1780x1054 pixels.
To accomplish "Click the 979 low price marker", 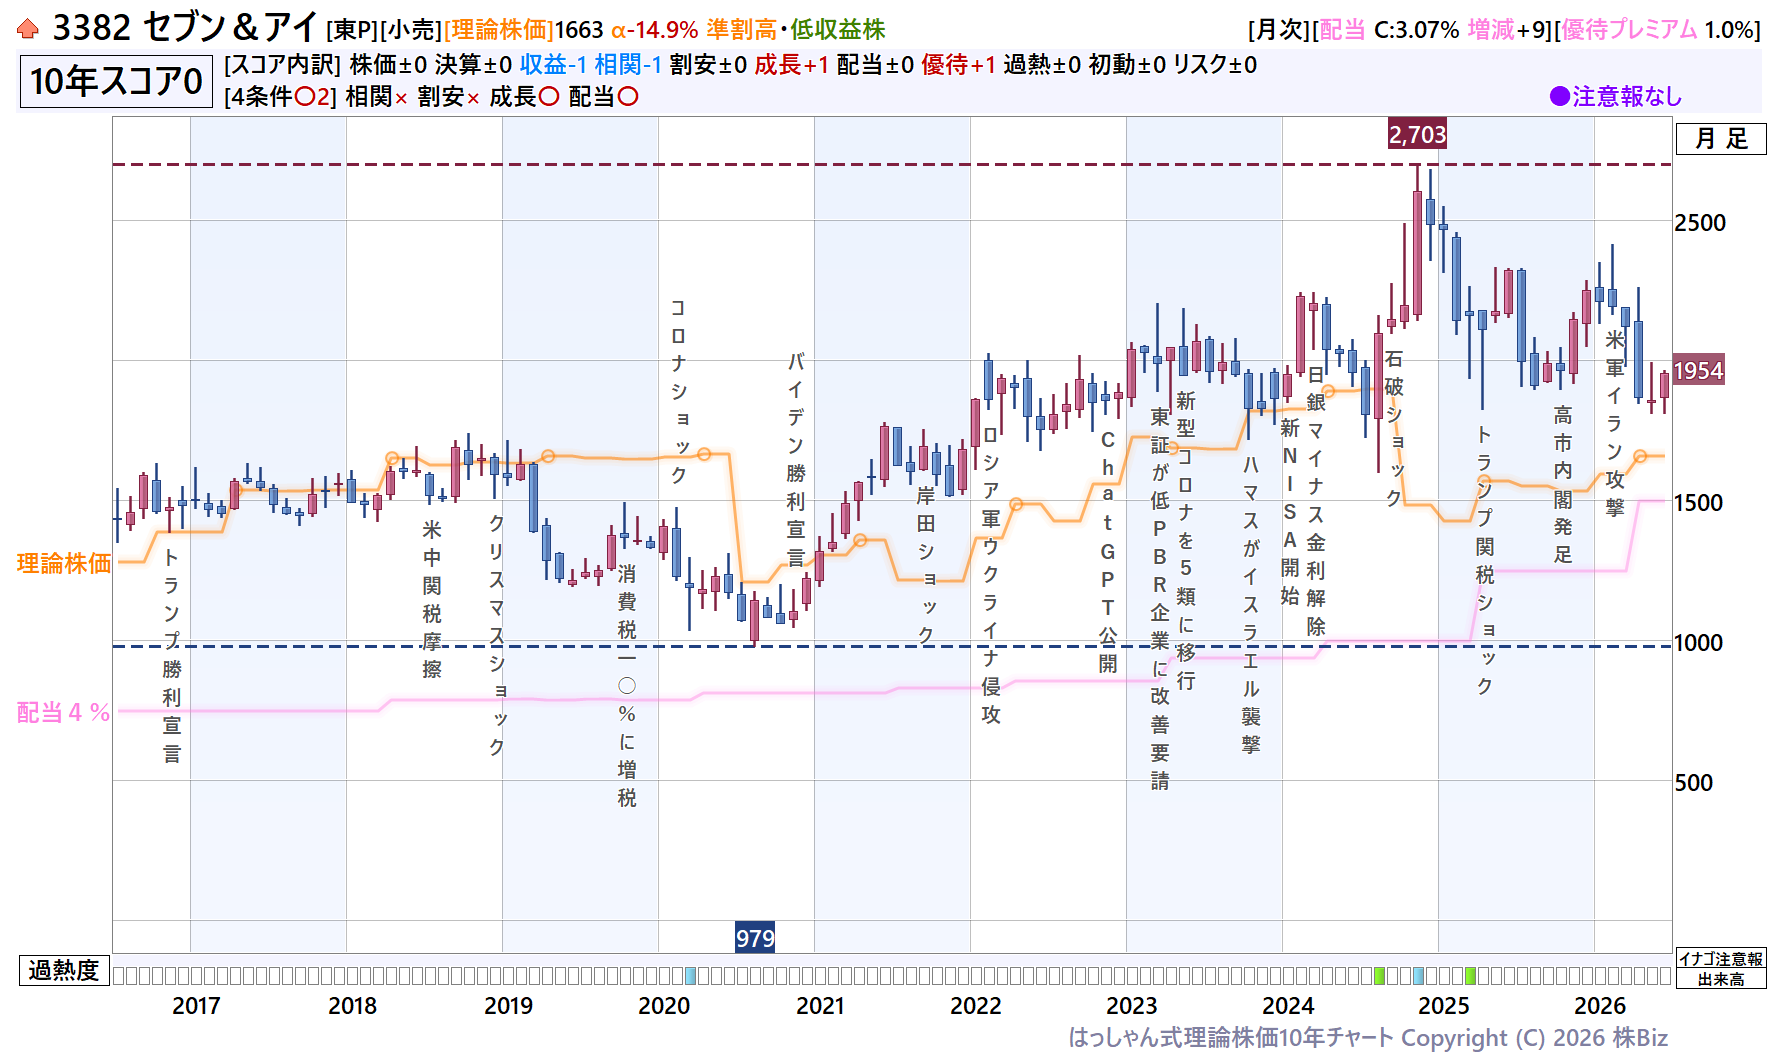I will (755, 938).
